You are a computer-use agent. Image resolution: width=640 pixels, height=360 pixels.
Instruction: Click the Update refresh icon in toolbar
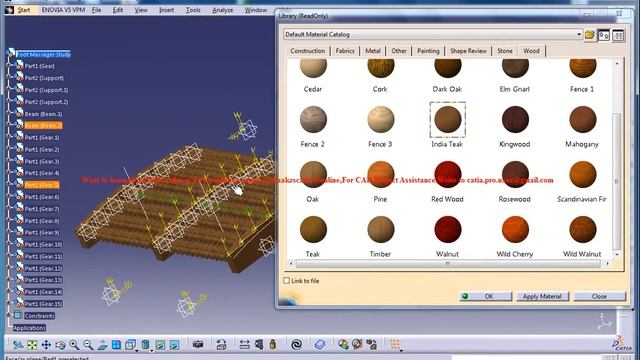tap(221, 345)
